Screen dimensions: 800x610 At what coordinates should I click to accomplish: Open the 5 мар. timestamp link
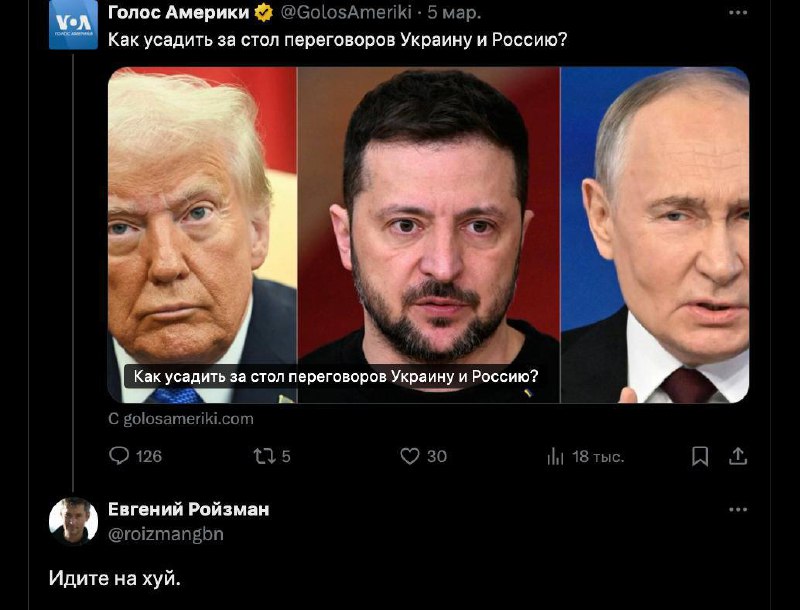(454, 13)
